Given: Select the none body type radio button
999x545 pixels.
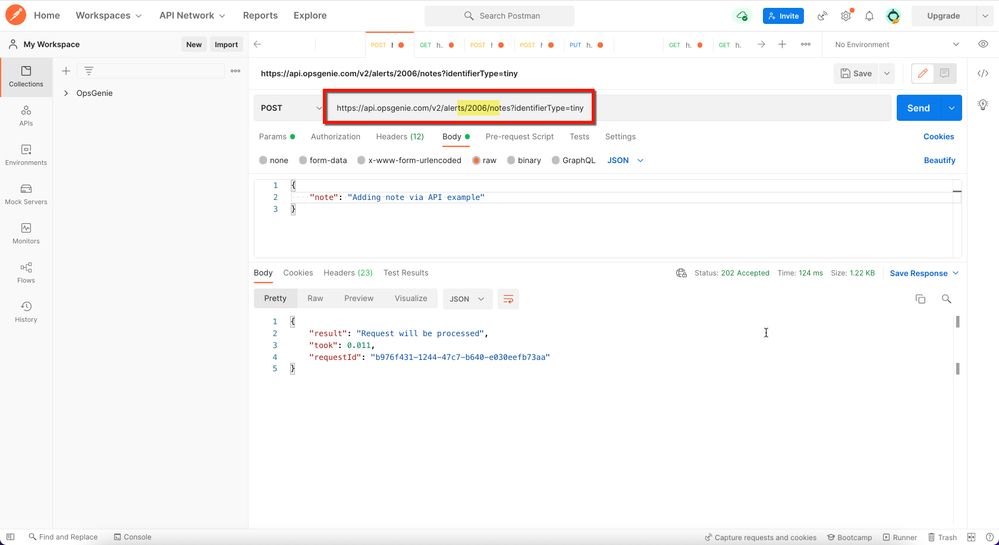Looking at the screenshot, I should point(263,161).
